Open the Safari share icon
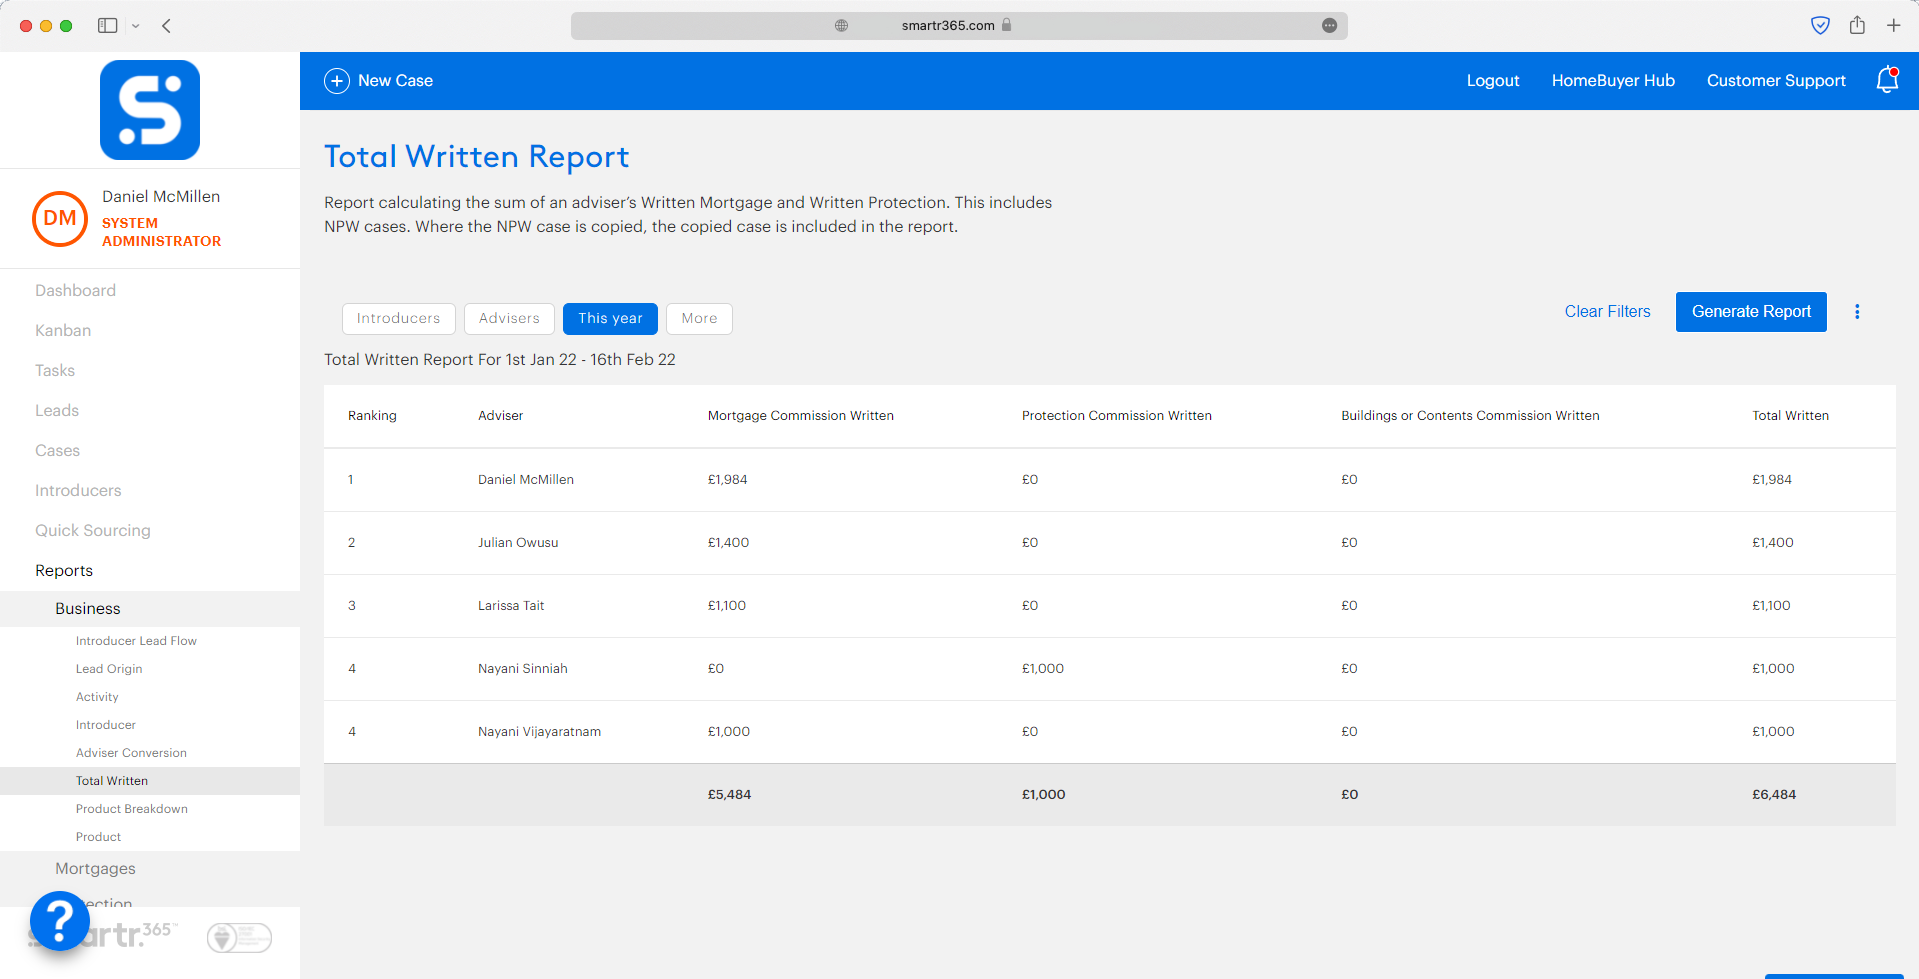 [1857, 25]
